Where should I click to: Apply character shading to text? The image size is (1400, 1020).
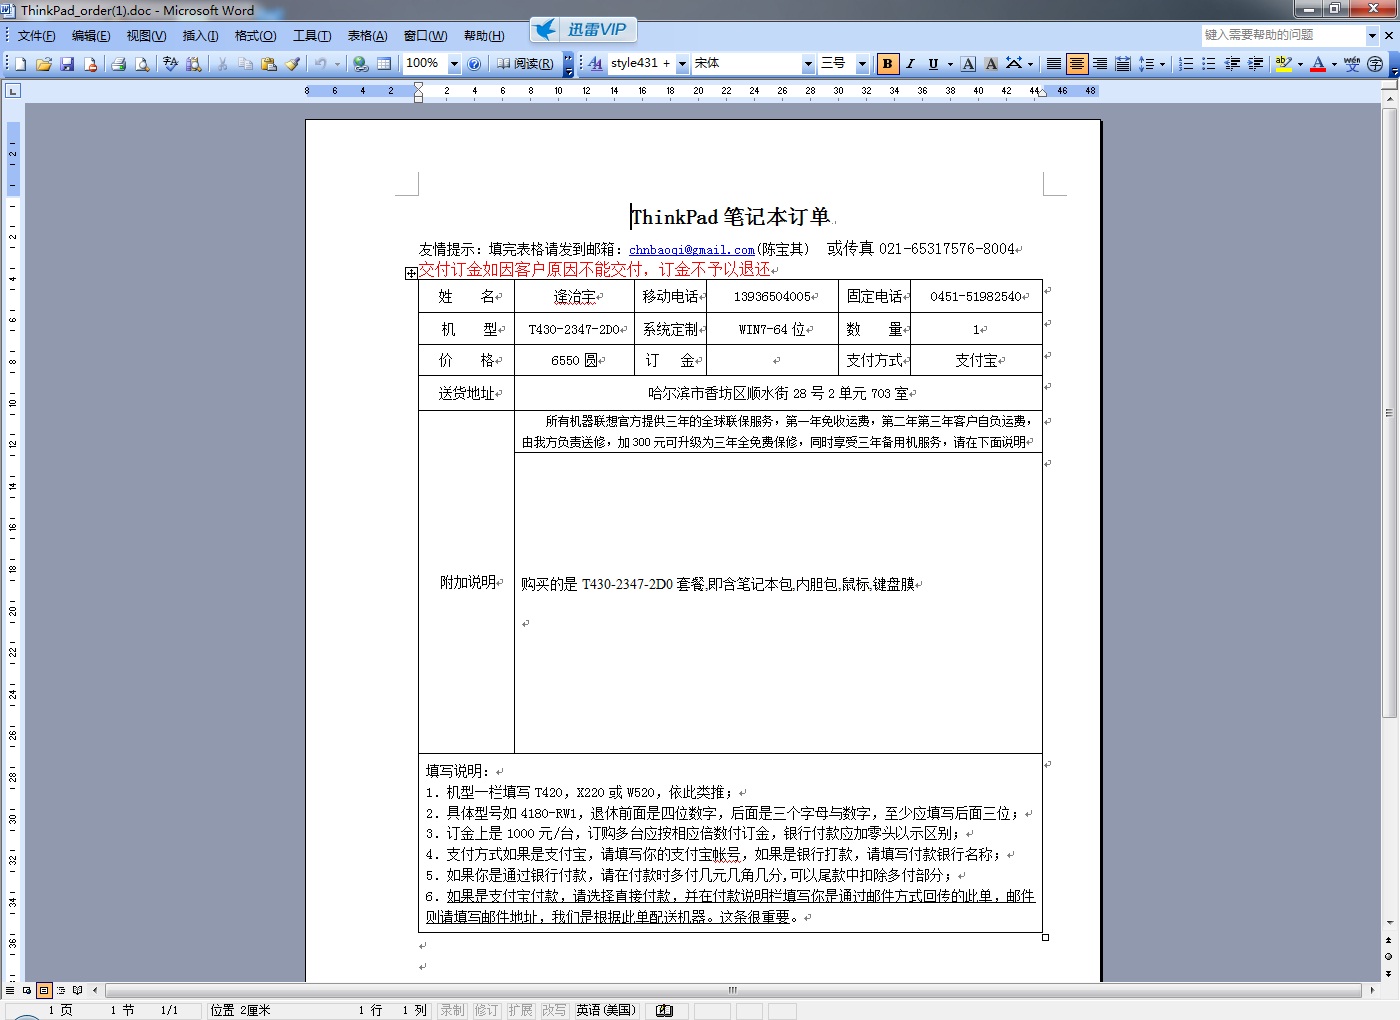click(x=991, y=64)
